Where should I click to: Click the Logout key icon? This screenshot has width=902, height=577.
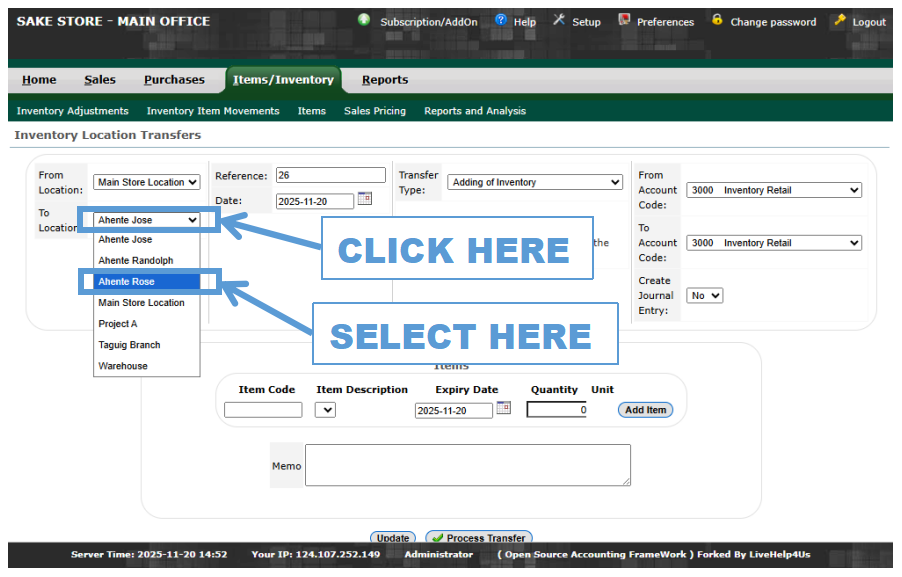pyautogui.click(x=839, y=20)
